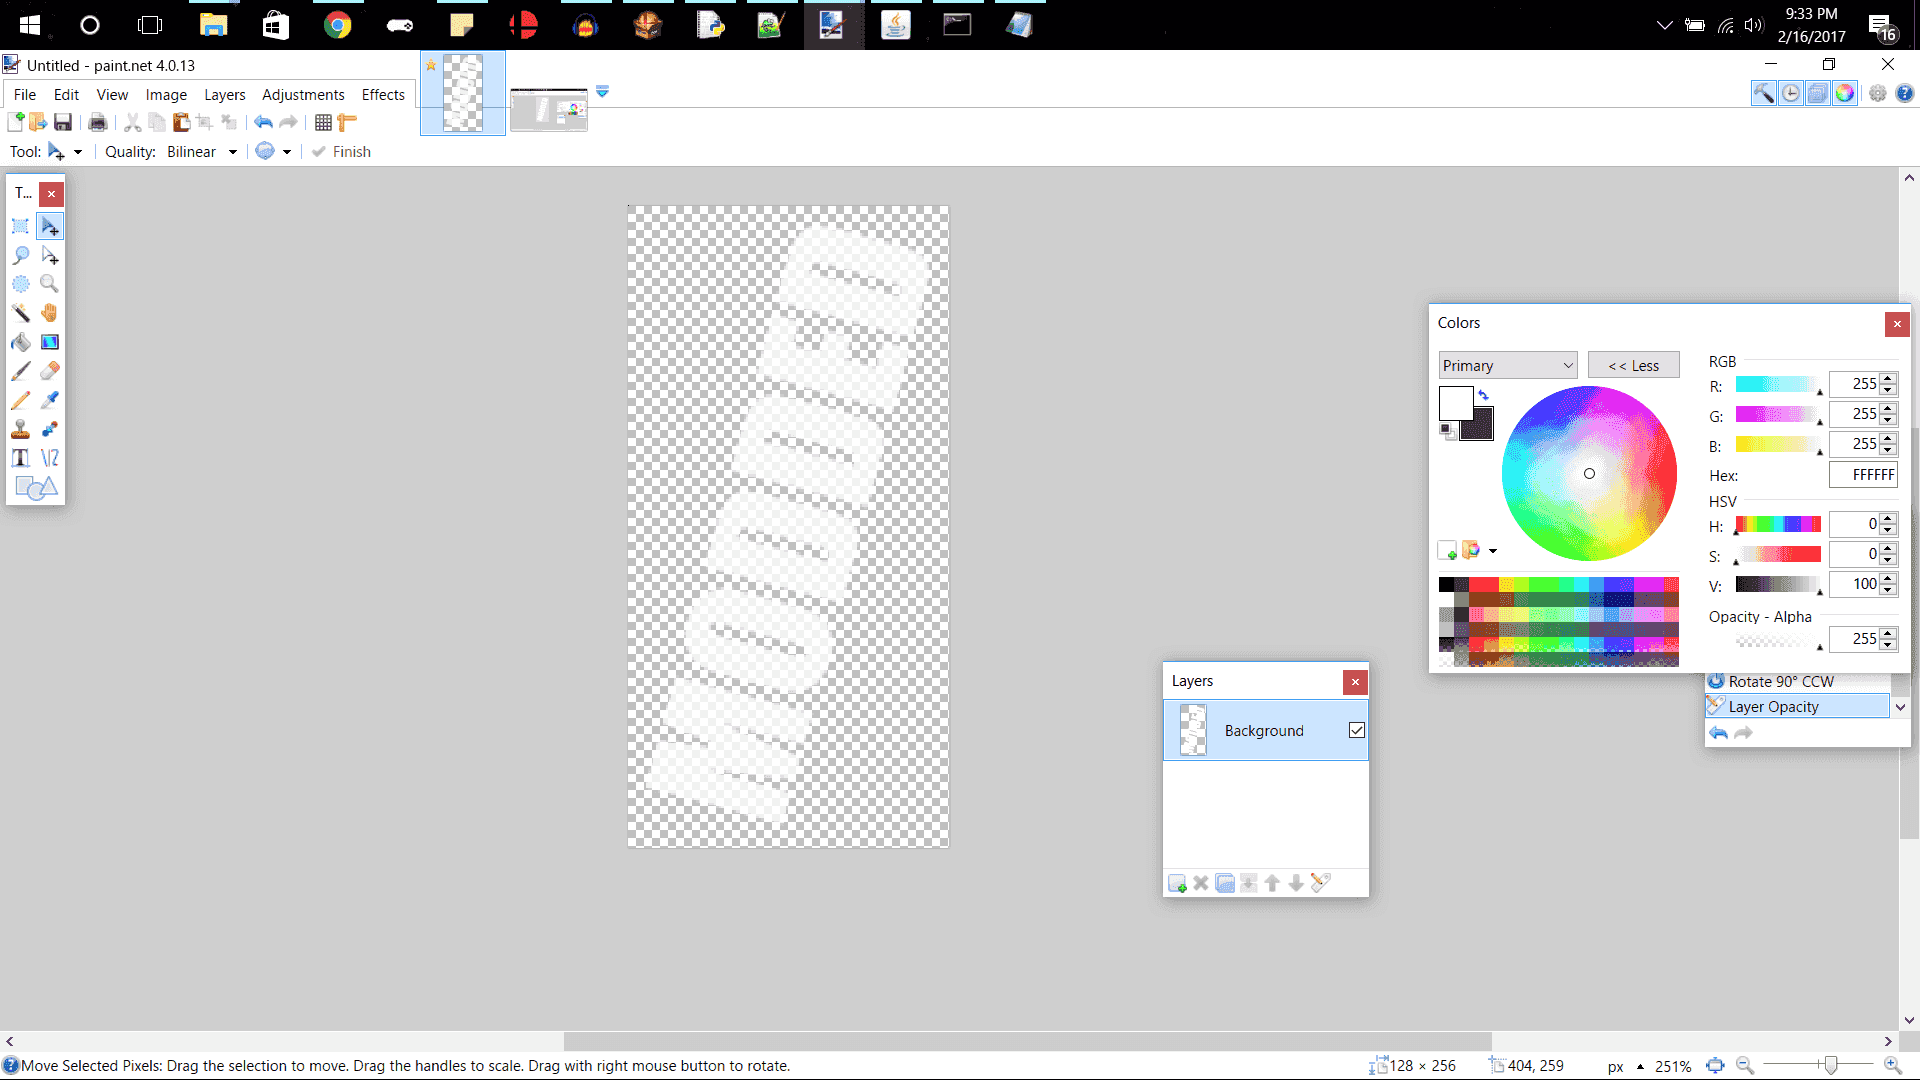The width and height of the screenshot is (1920, 1080).
Task: Select Layer Opacity history entry
Action: point(1798,706)
